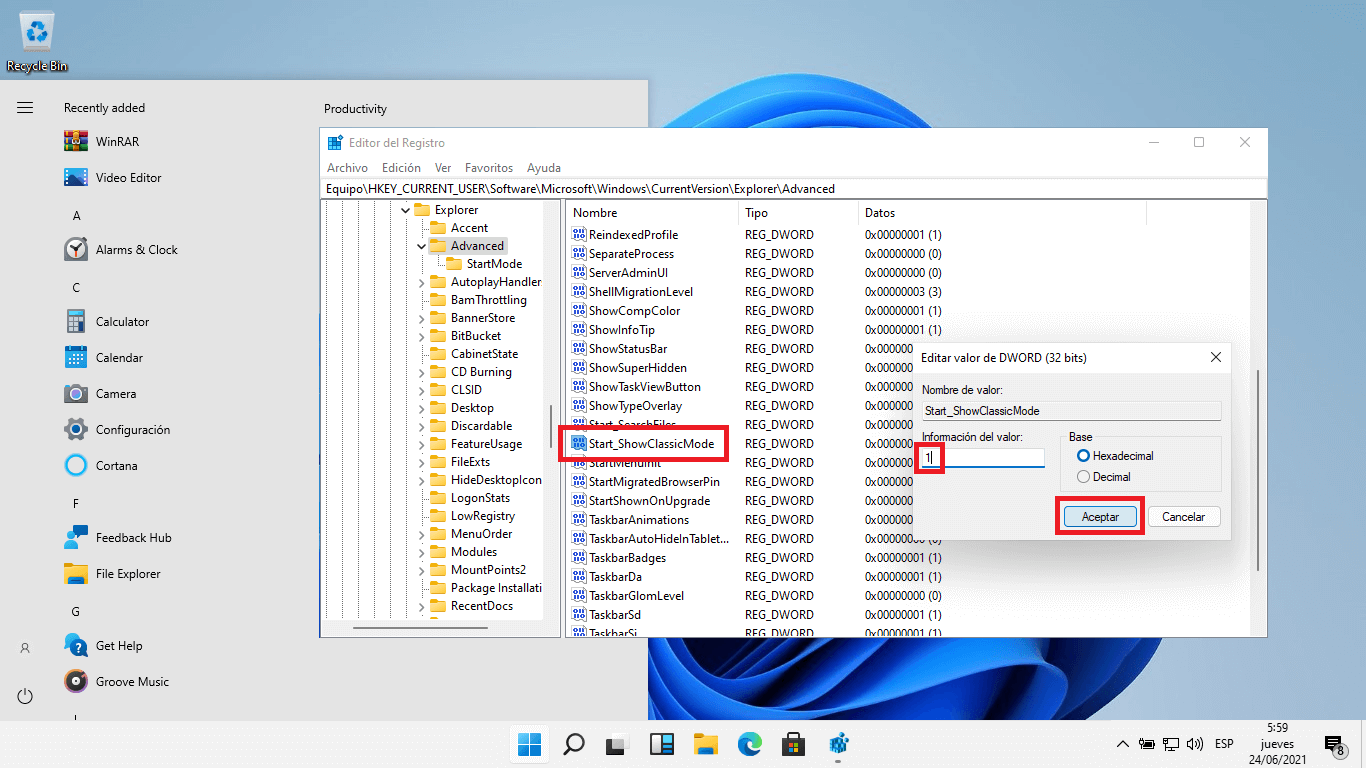
Task: Open Microsoft Store on the taskbar
Action: [x=794, y=744]
